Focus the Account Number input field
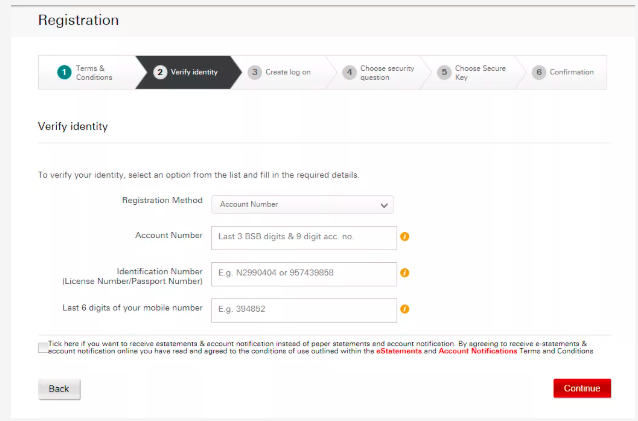This screenshot has height=421, width=638. coord(304,238)
